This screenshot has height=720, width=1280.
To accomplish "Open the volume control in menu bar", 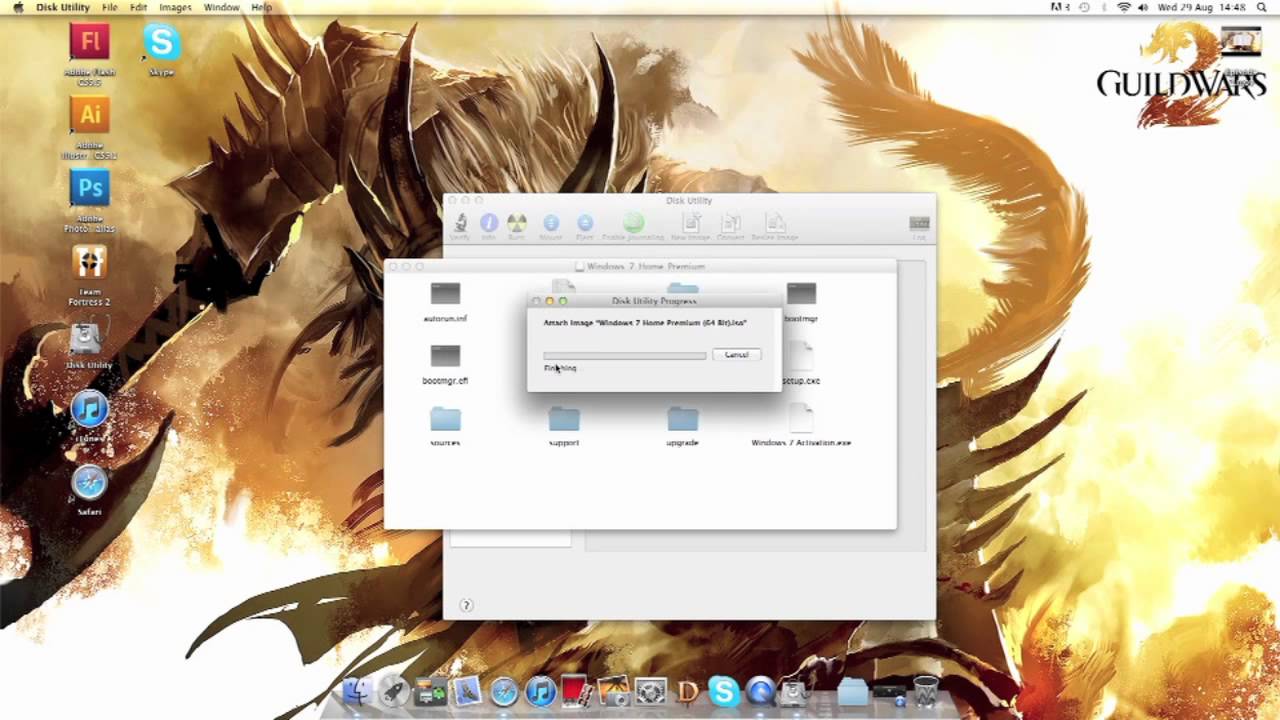I will click(1143, 7).
